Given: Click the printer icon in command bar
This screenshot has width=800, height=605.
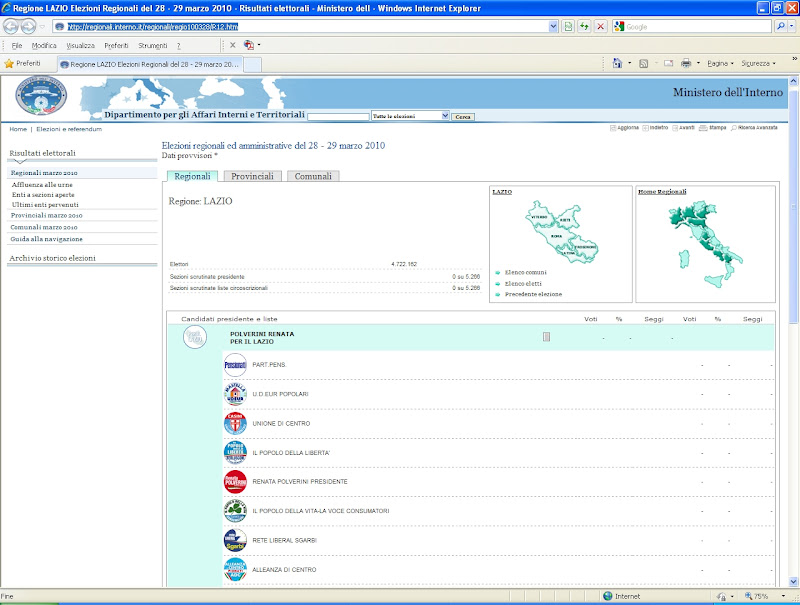Looking at the screenshot, I should pos(686,63).
